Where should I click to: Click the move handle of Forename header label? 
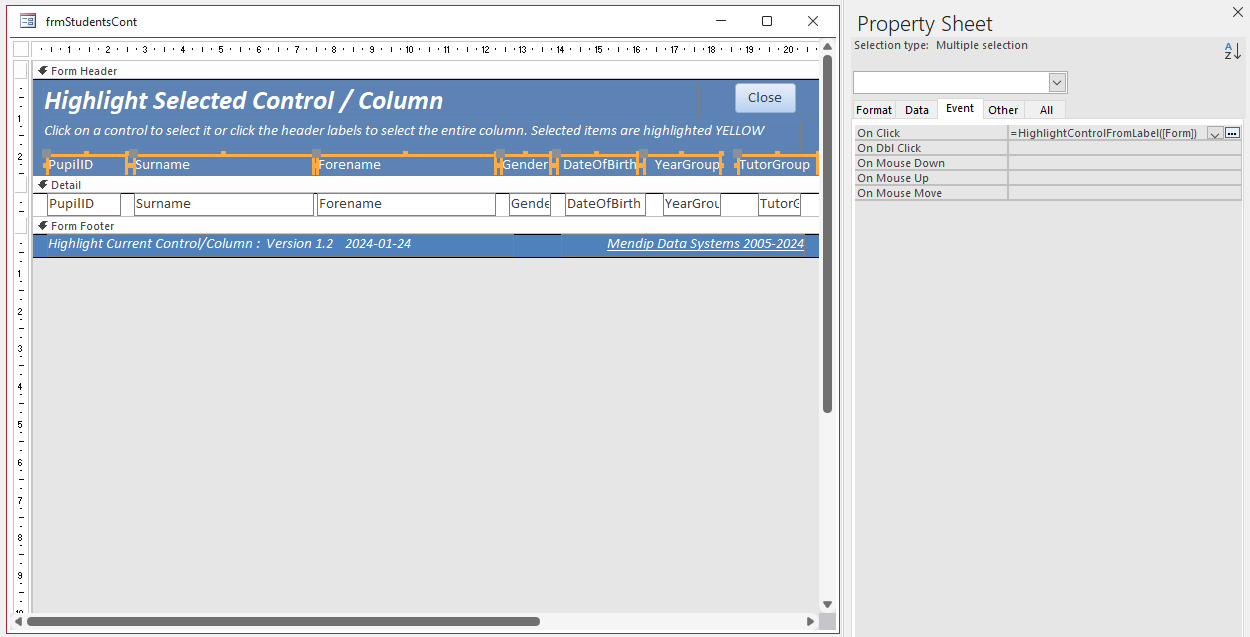[317, 154]
